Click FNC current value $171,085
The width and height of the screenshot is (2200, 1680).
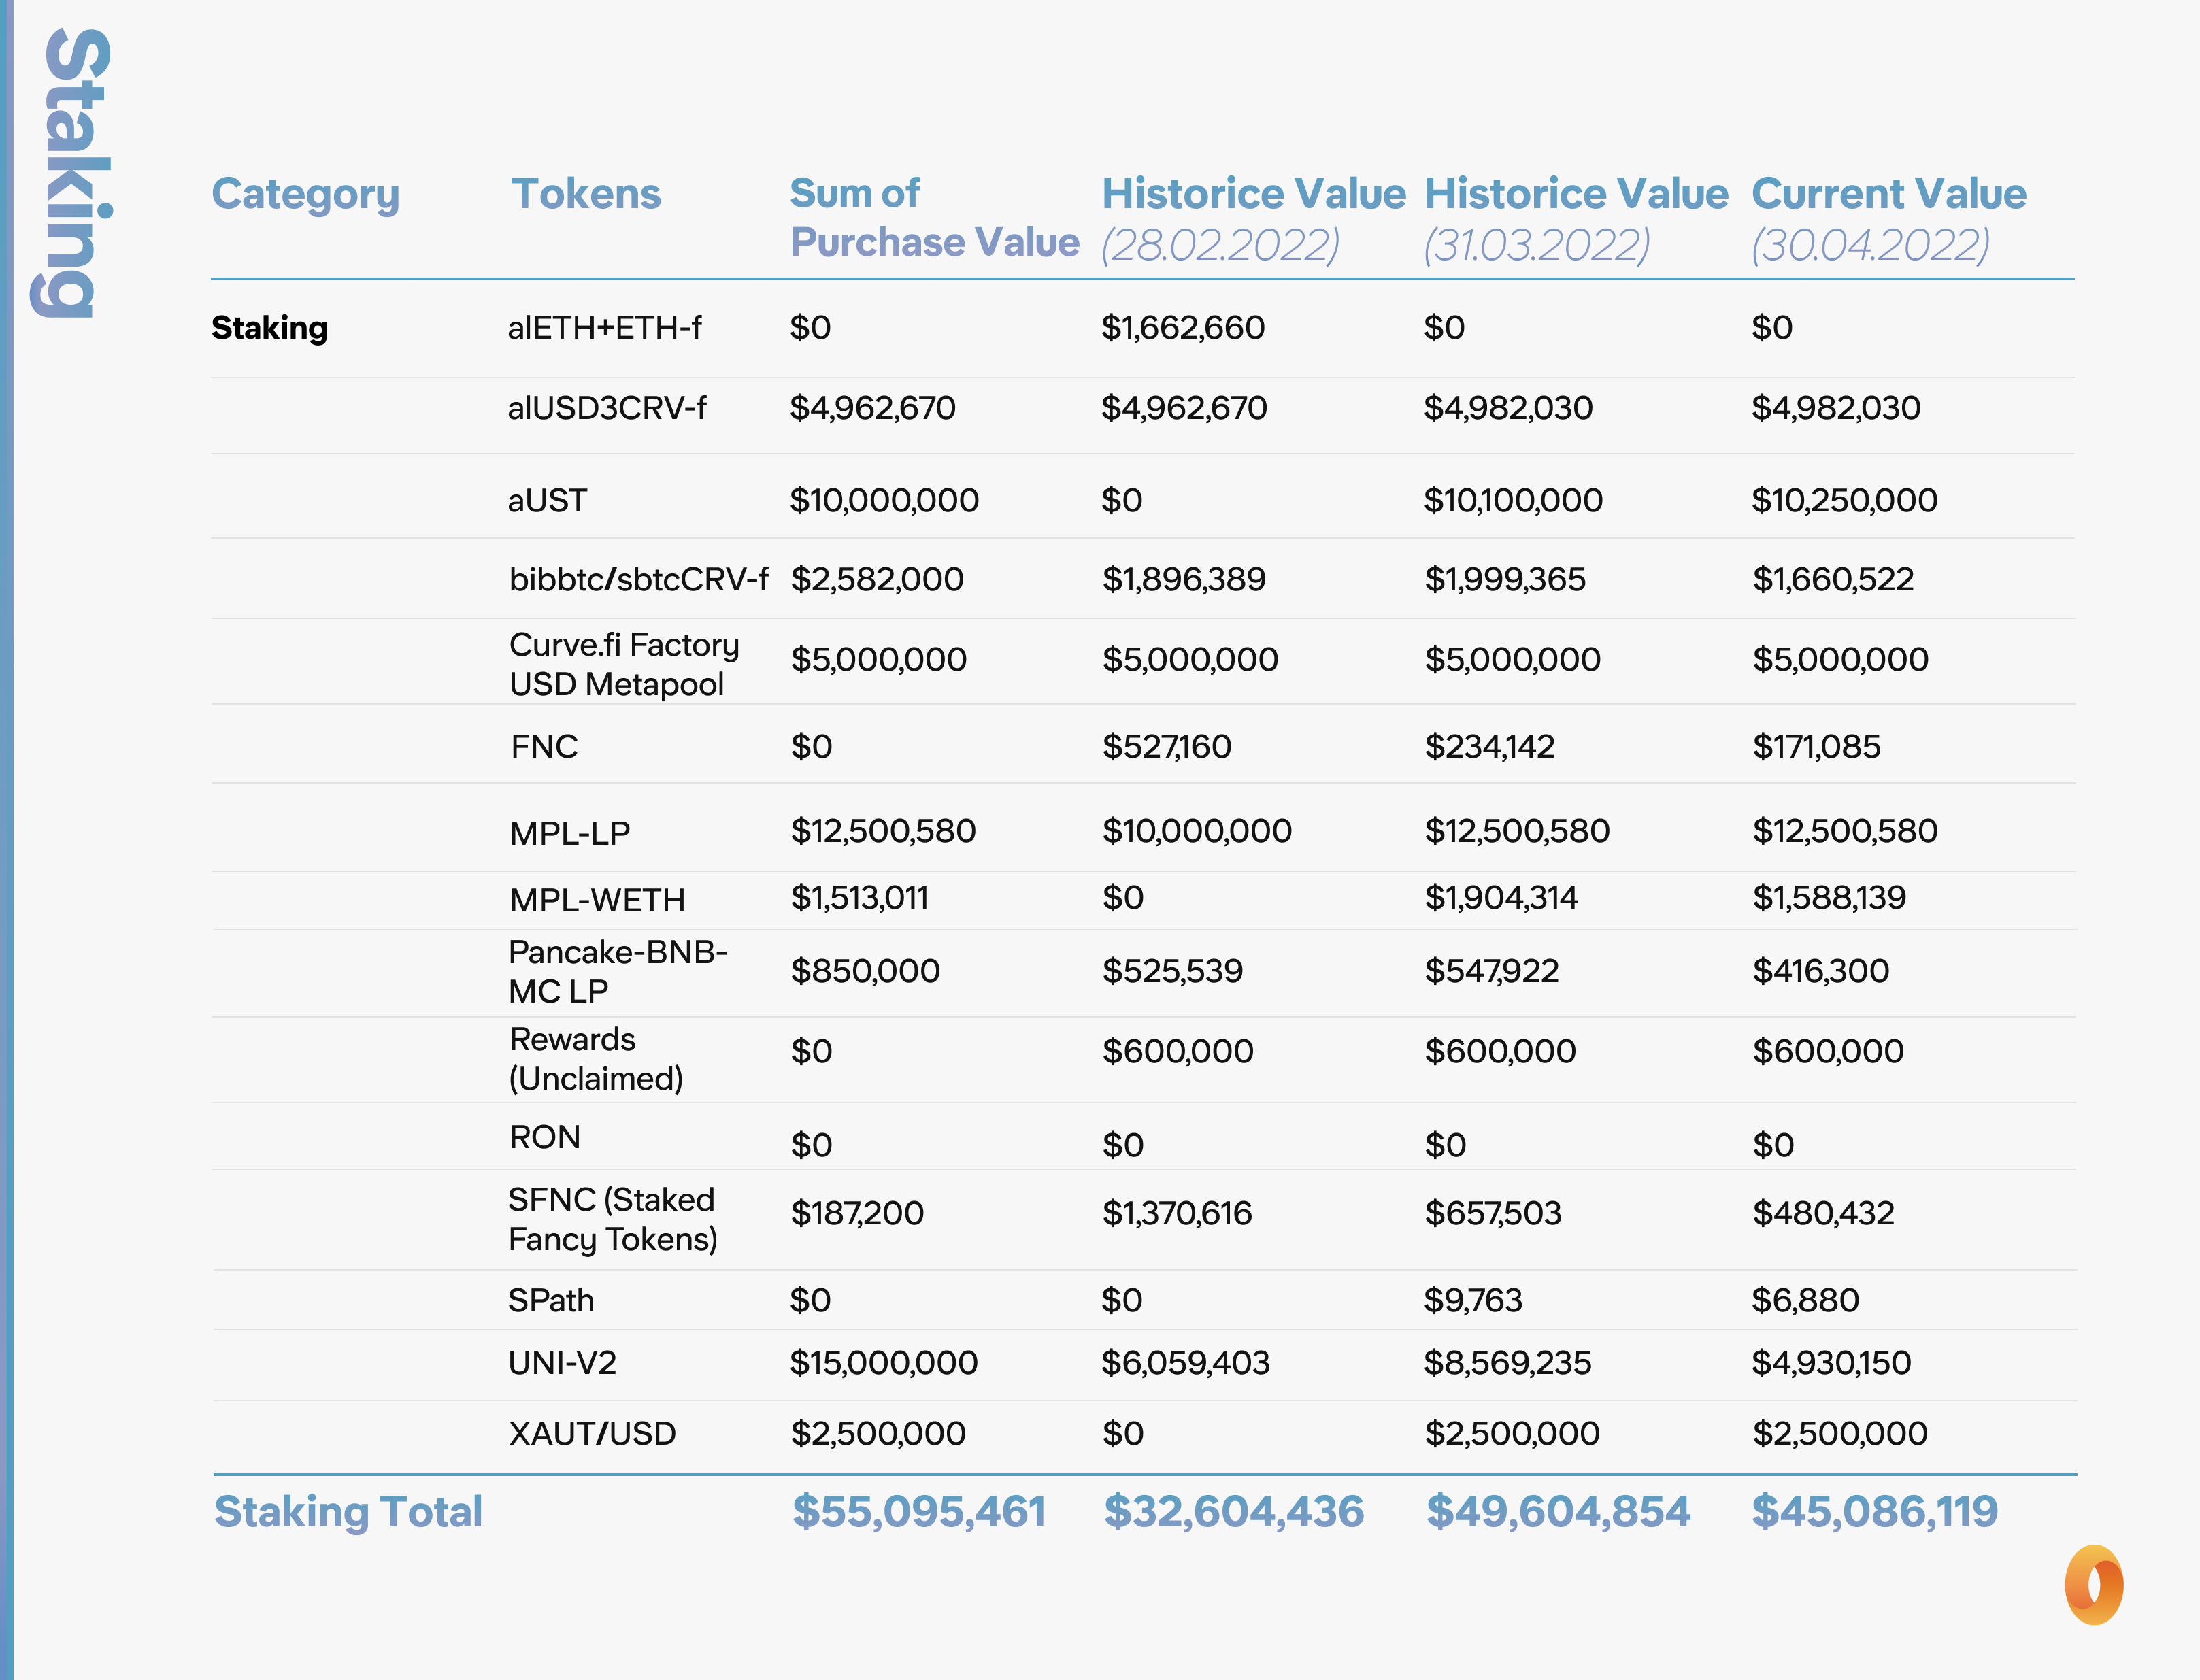pos(1816,746)
